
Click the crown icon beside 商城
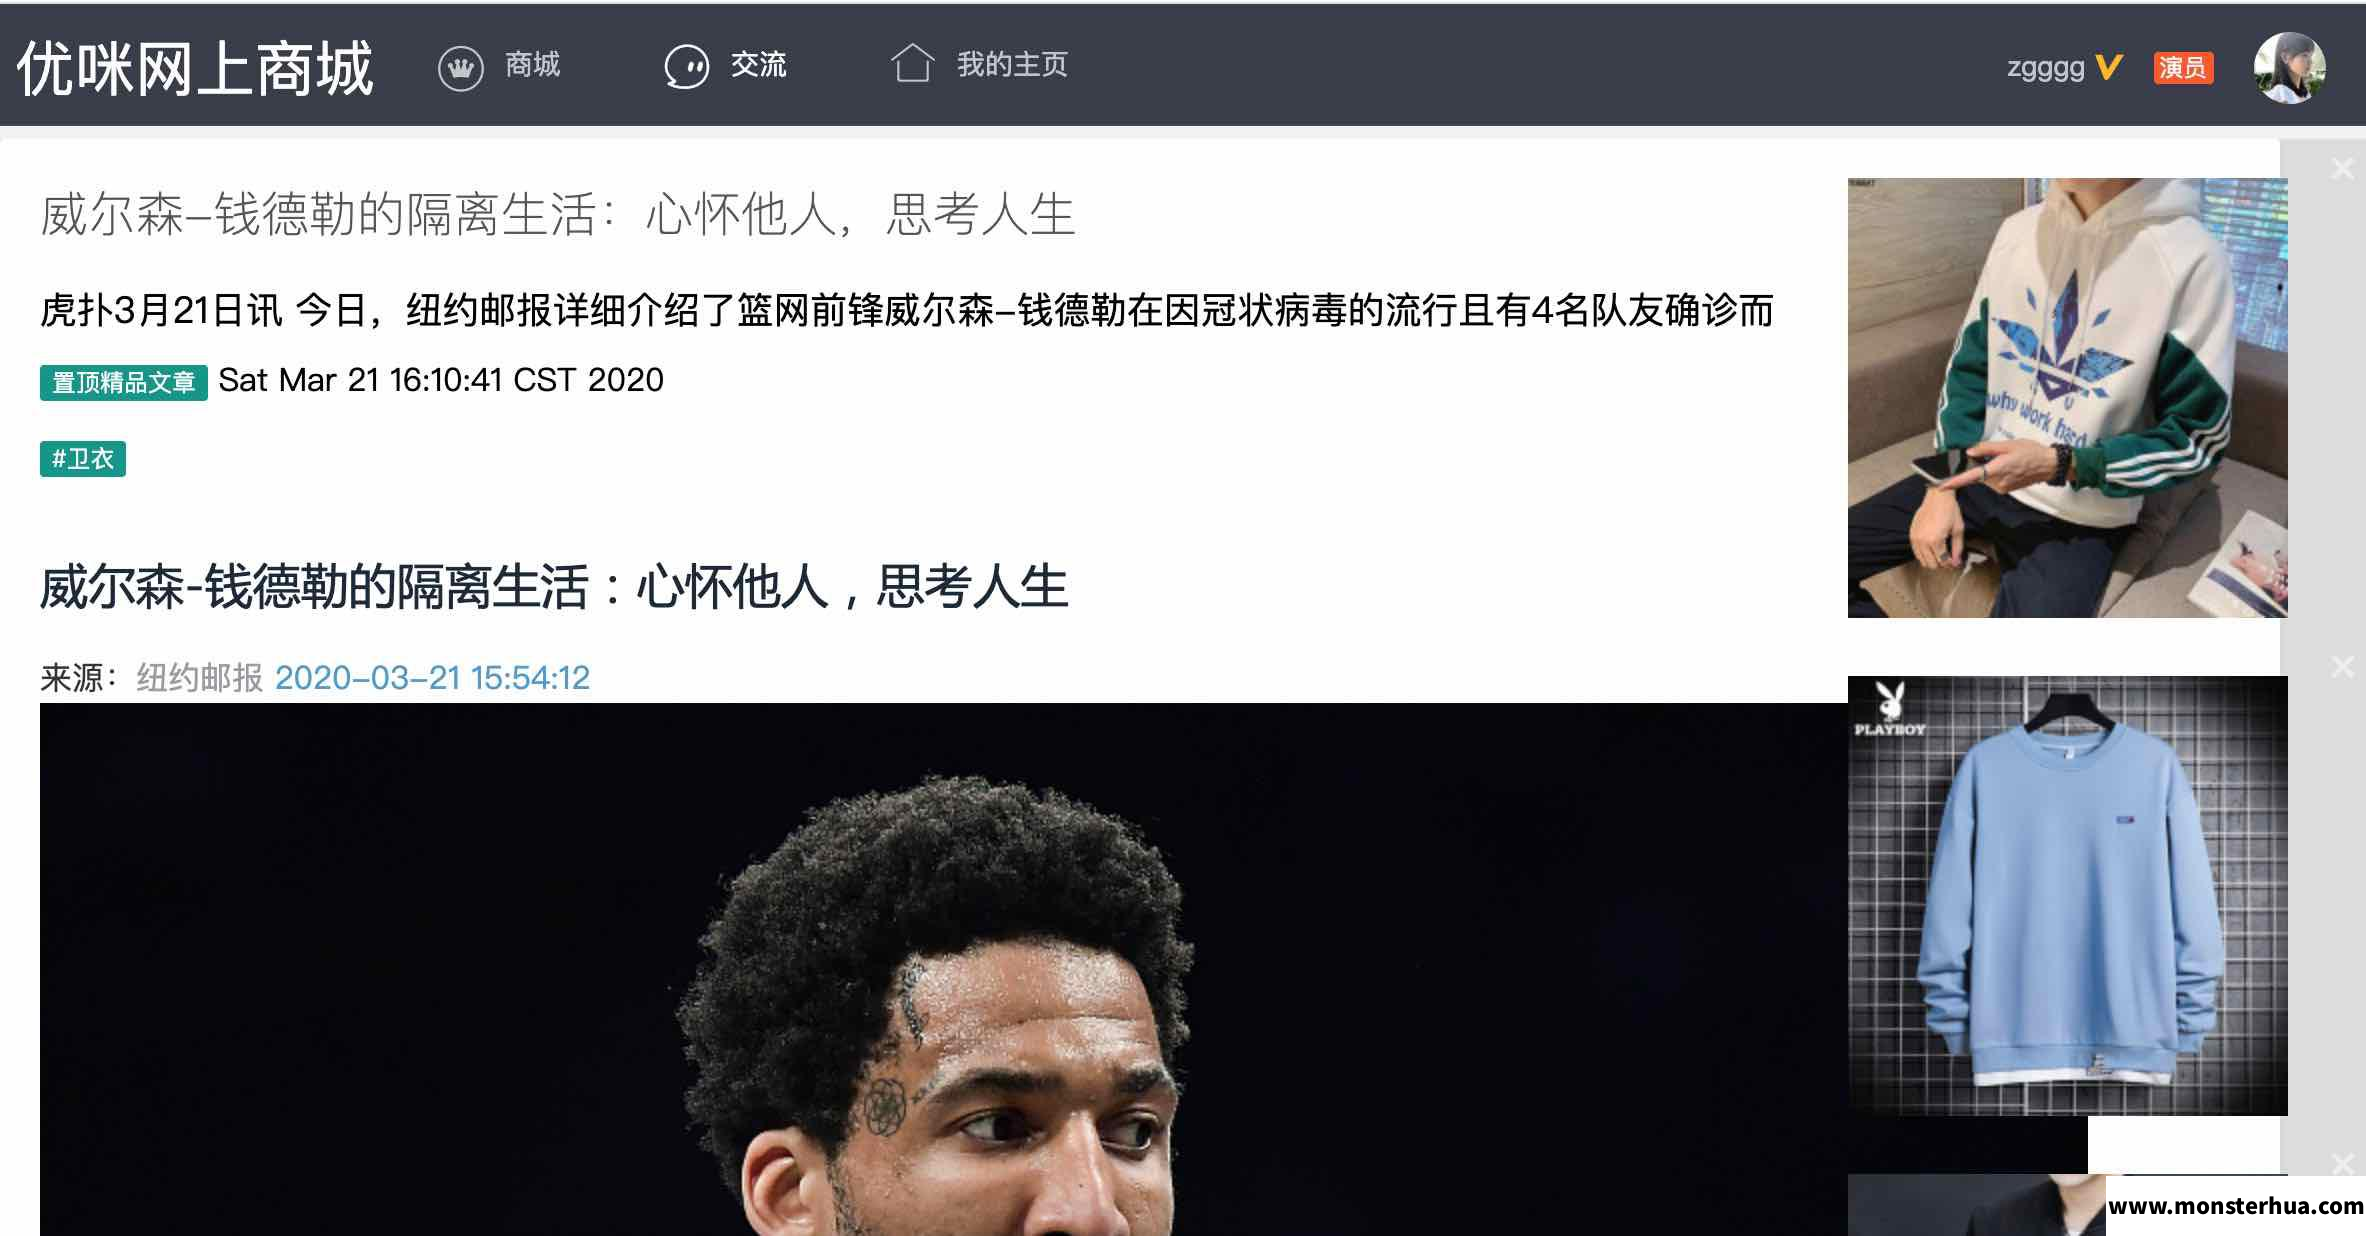pos(460,69)
